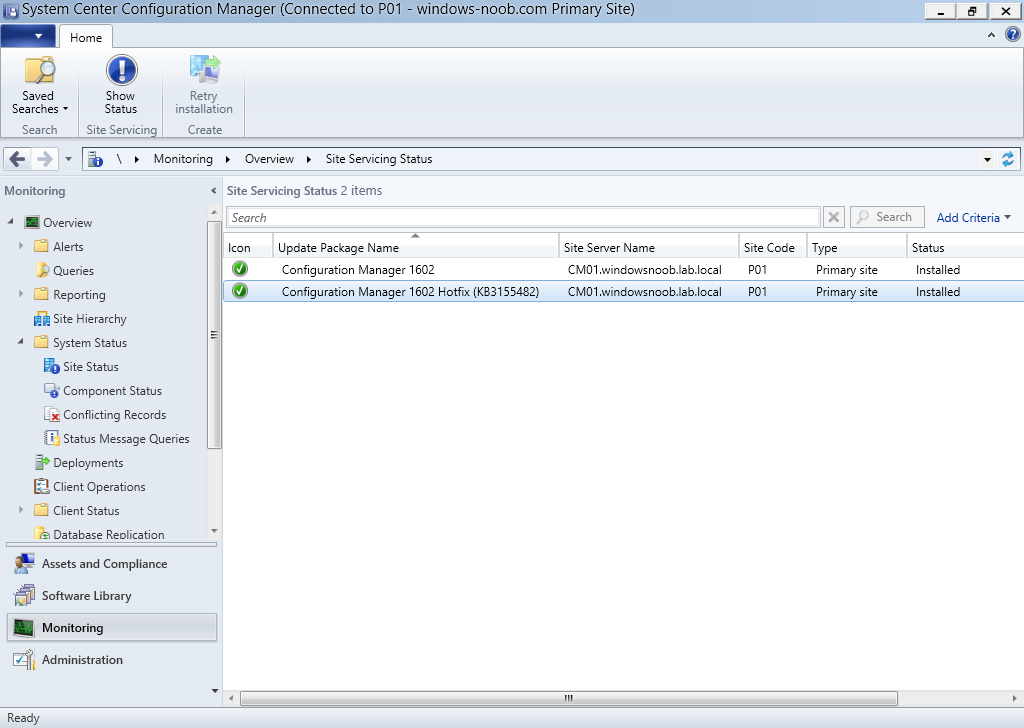Image resolution: width=1024 pixels, height=728 pixels.
Task: Click the Search button
Action: 887,217
